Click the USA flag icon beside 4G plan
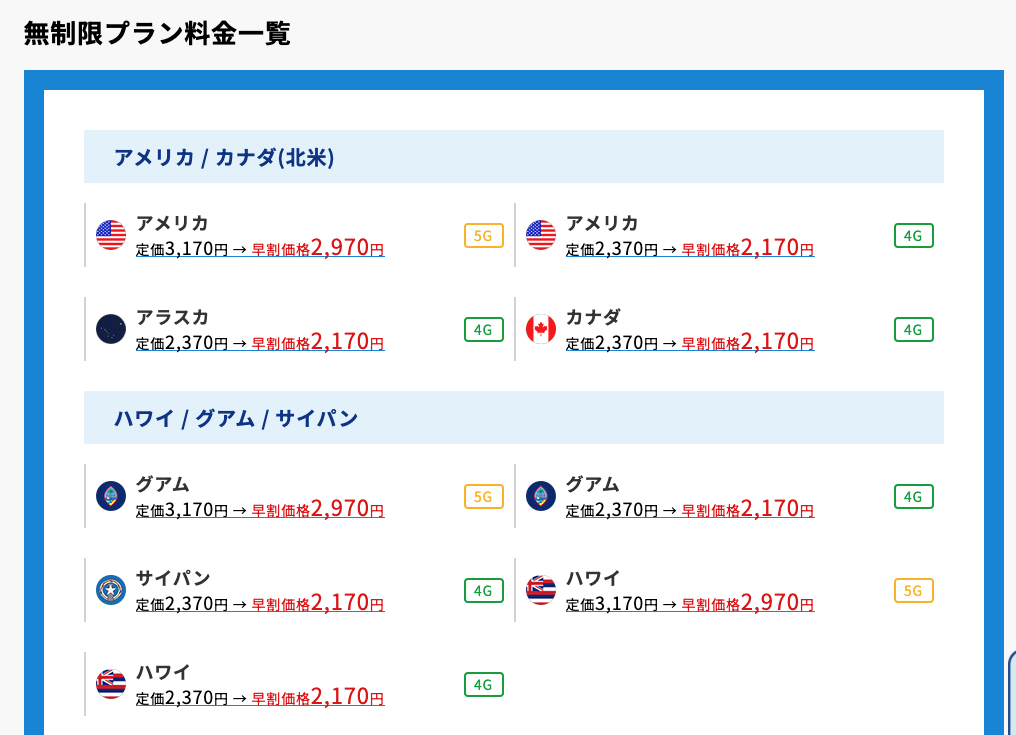Image resolution: width=1016 pixels, height=735 pixels. point(541,235)
